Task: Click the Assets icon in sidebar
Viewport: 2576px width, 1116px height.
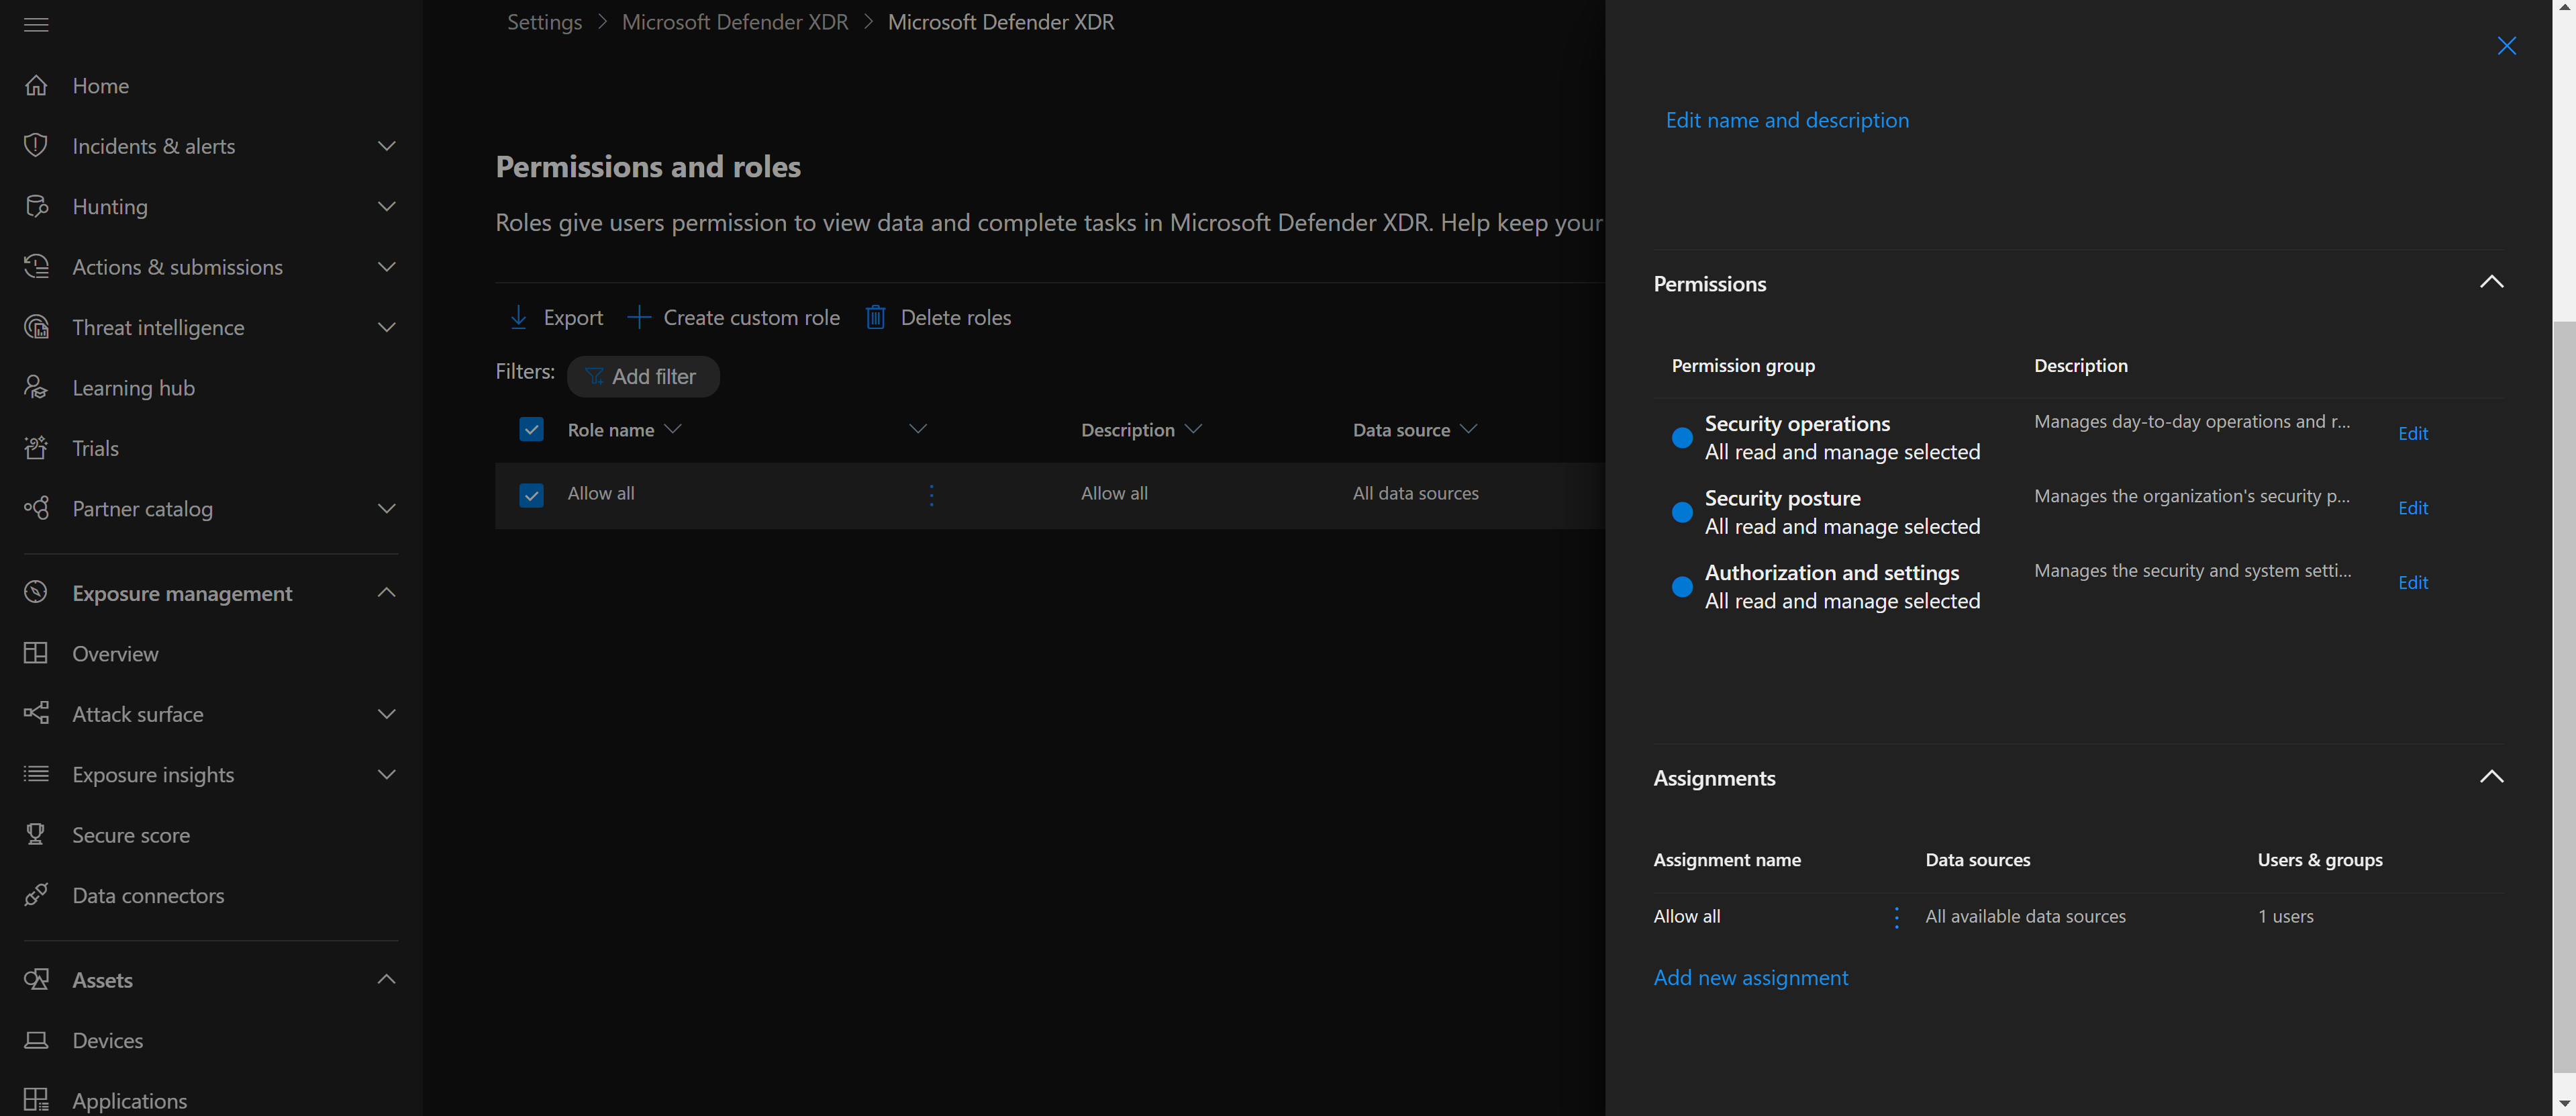Action: [x=36, y=980]
